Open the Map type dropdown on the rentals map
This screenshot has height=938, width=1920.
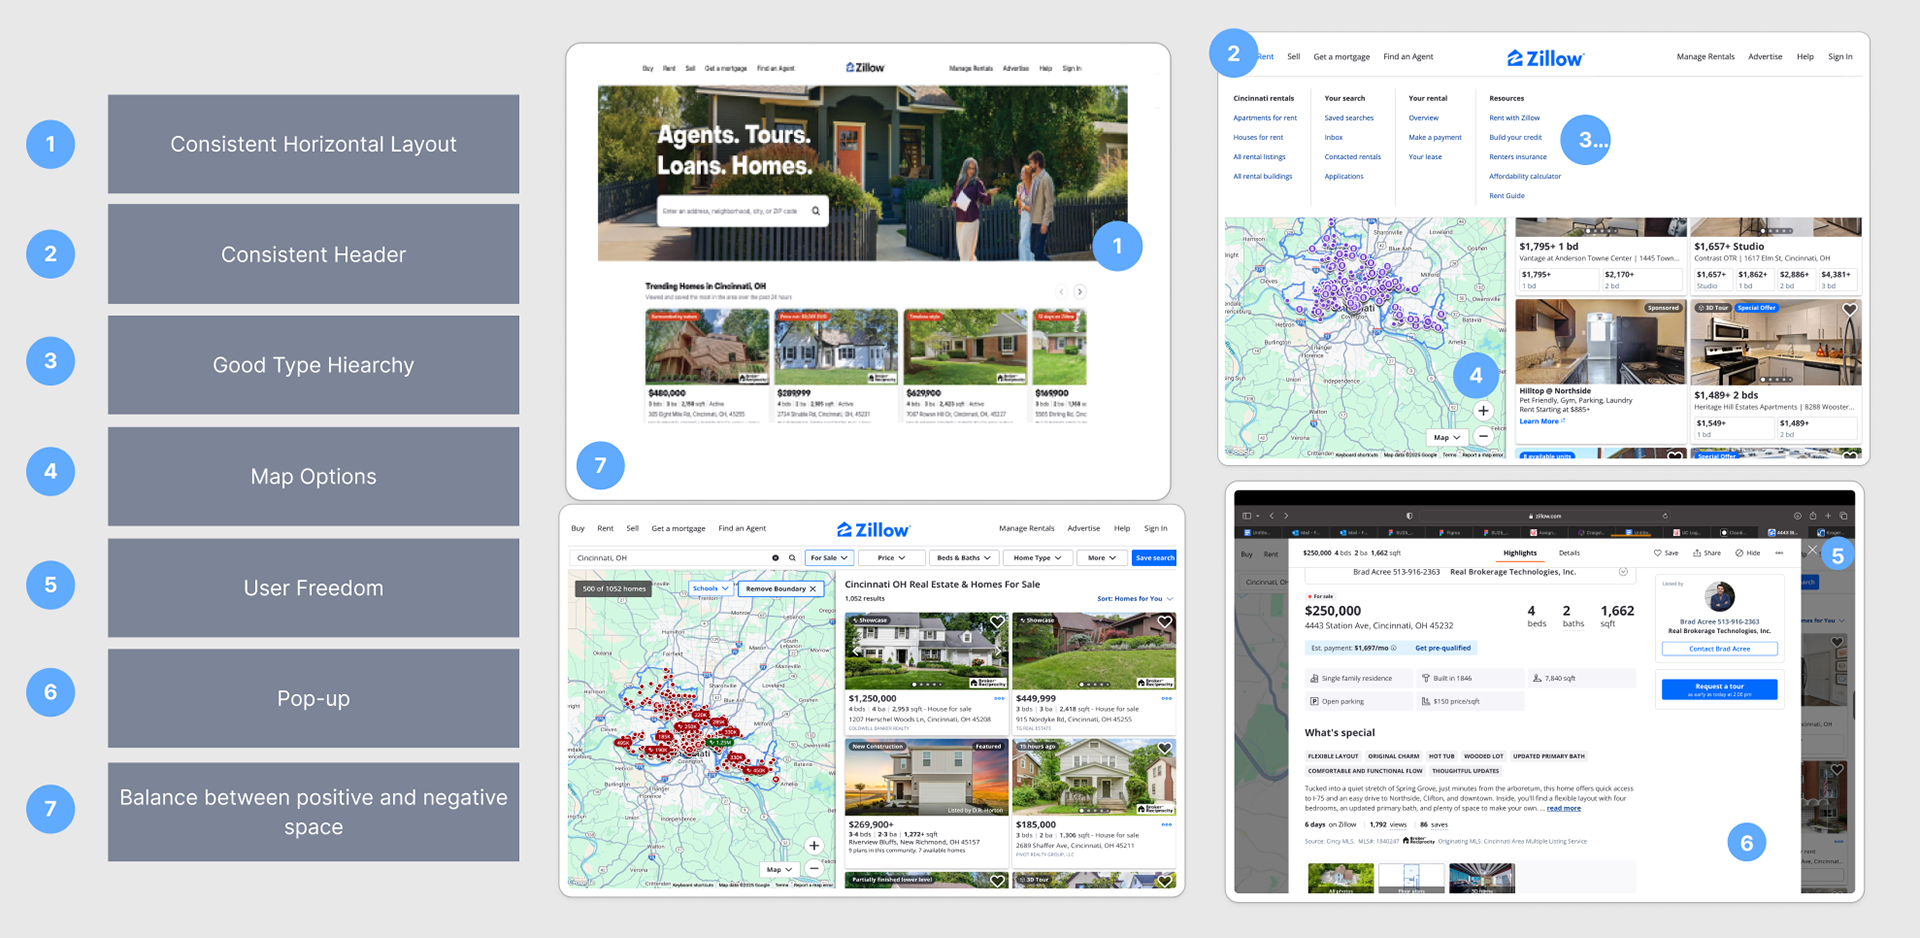[1447, 437]
